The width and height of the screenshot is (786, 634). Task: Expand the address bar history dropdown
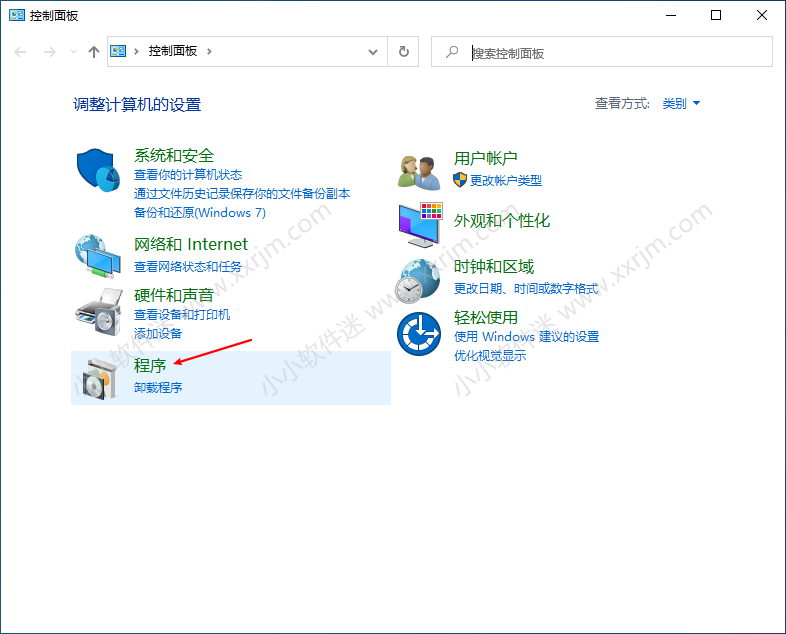(373, 52)
